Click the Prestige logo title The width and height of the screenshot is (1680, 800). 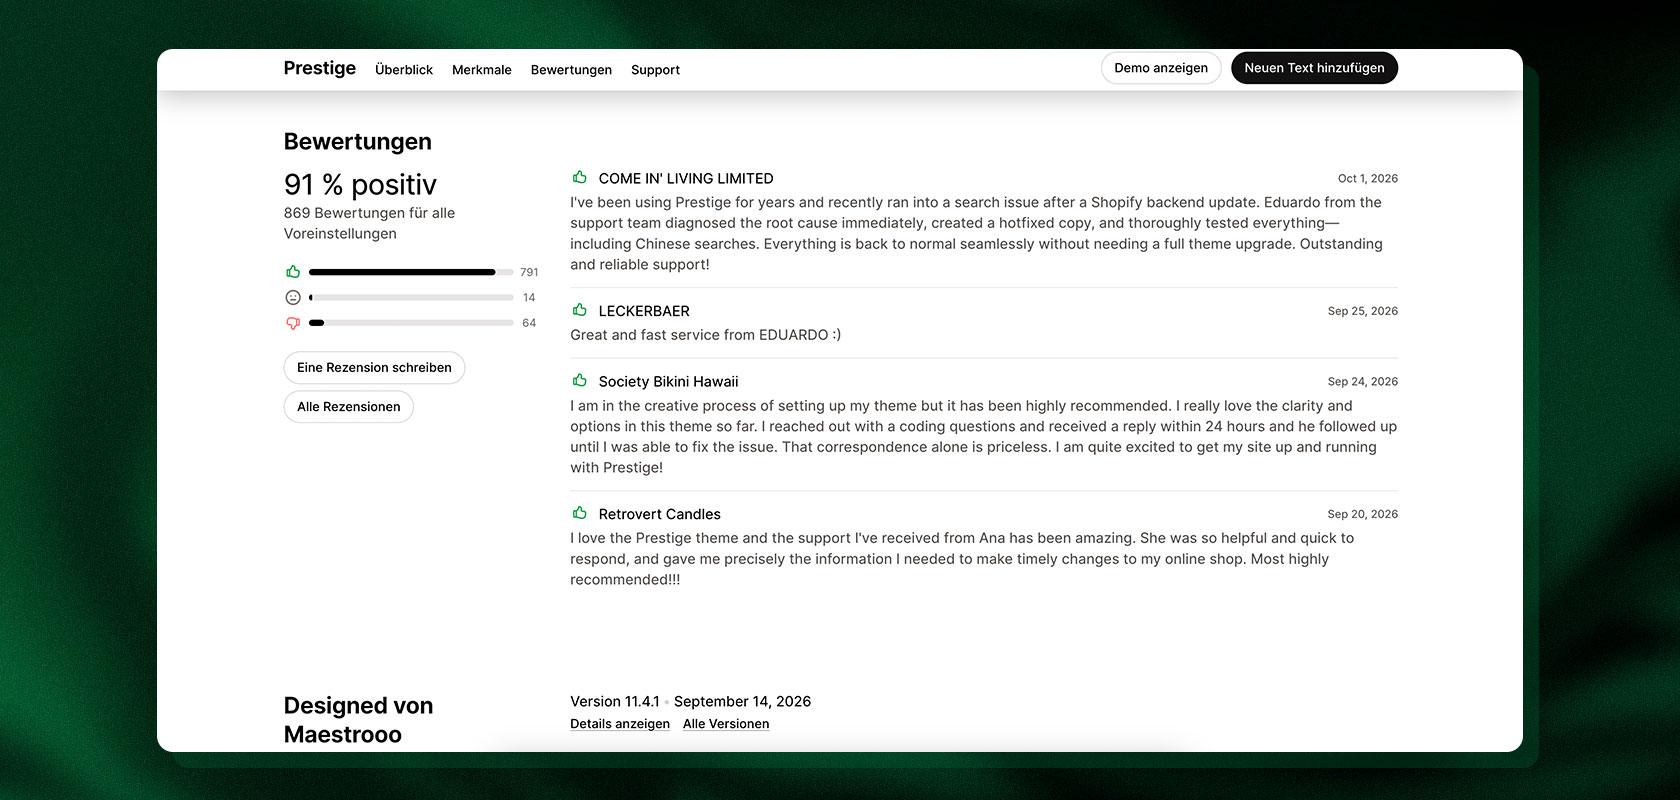click(320, 68)
